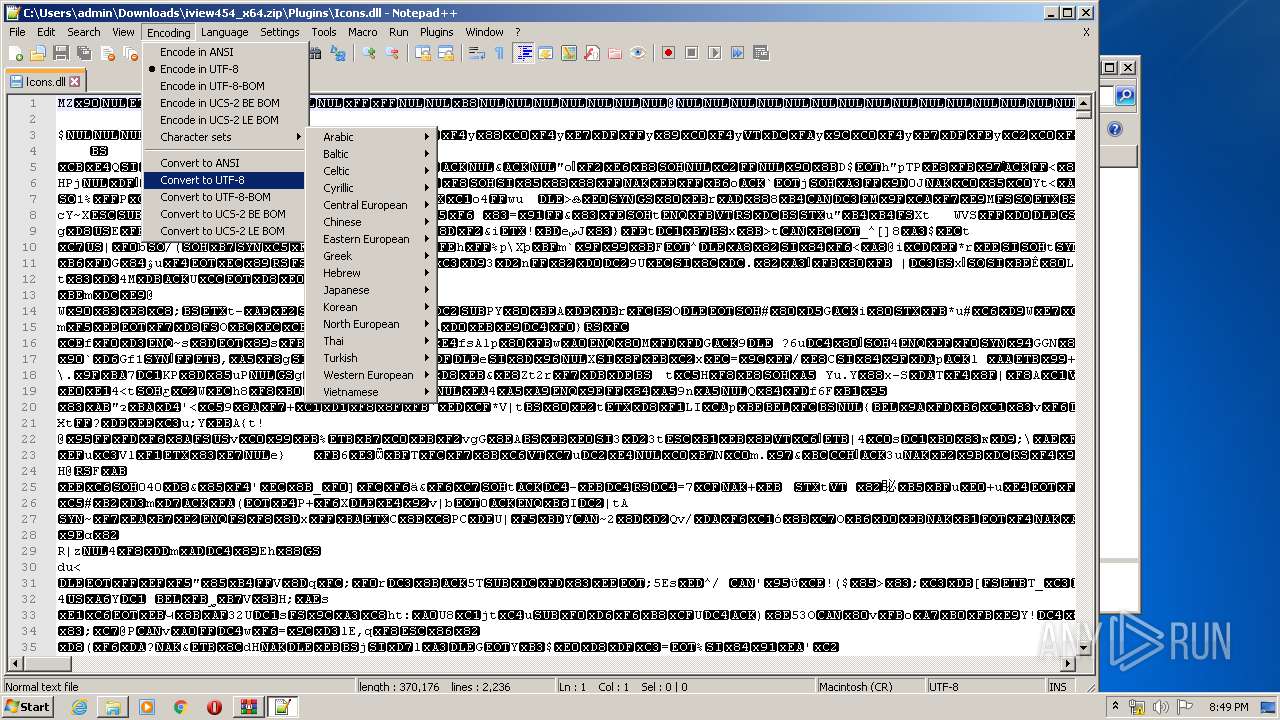Expand the Cyrillic character set submenu

point(372,188)
